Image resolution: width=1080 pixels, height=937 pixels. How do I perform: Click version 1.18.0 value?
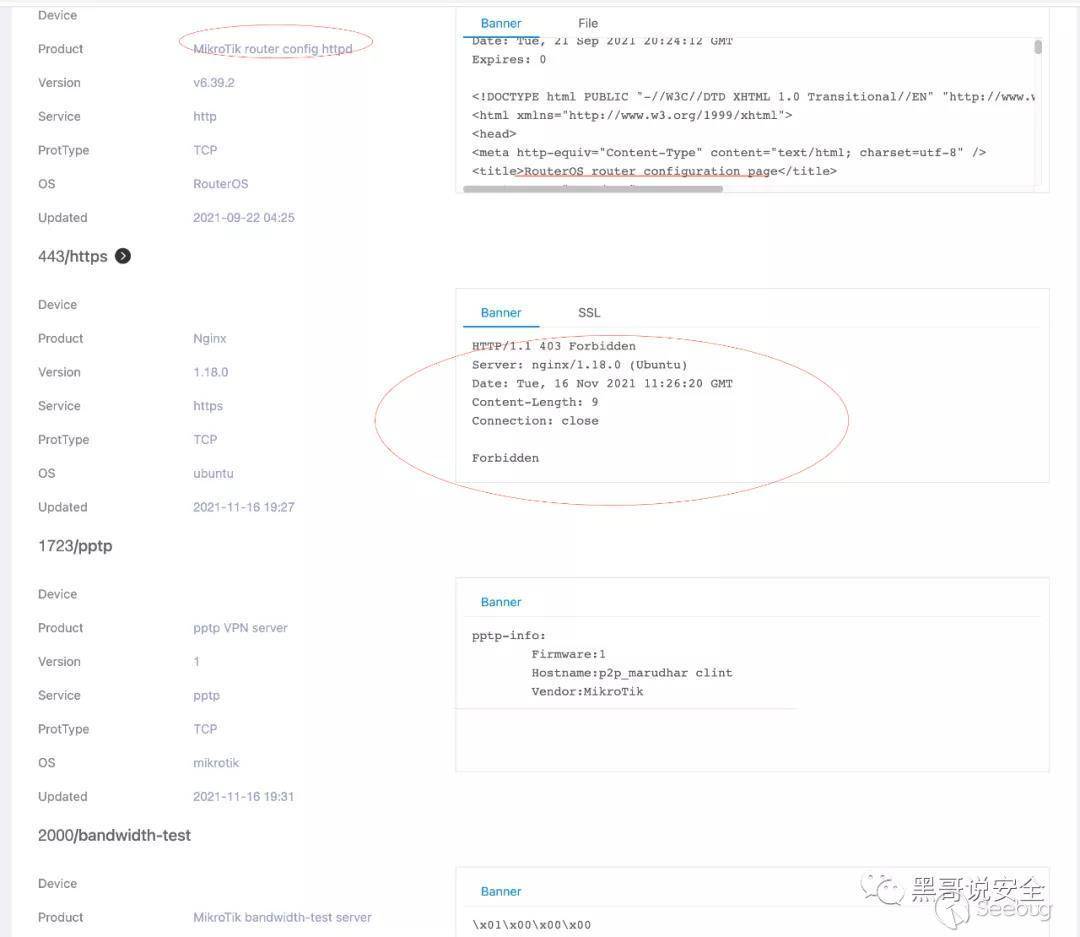(x=210, y=372)
